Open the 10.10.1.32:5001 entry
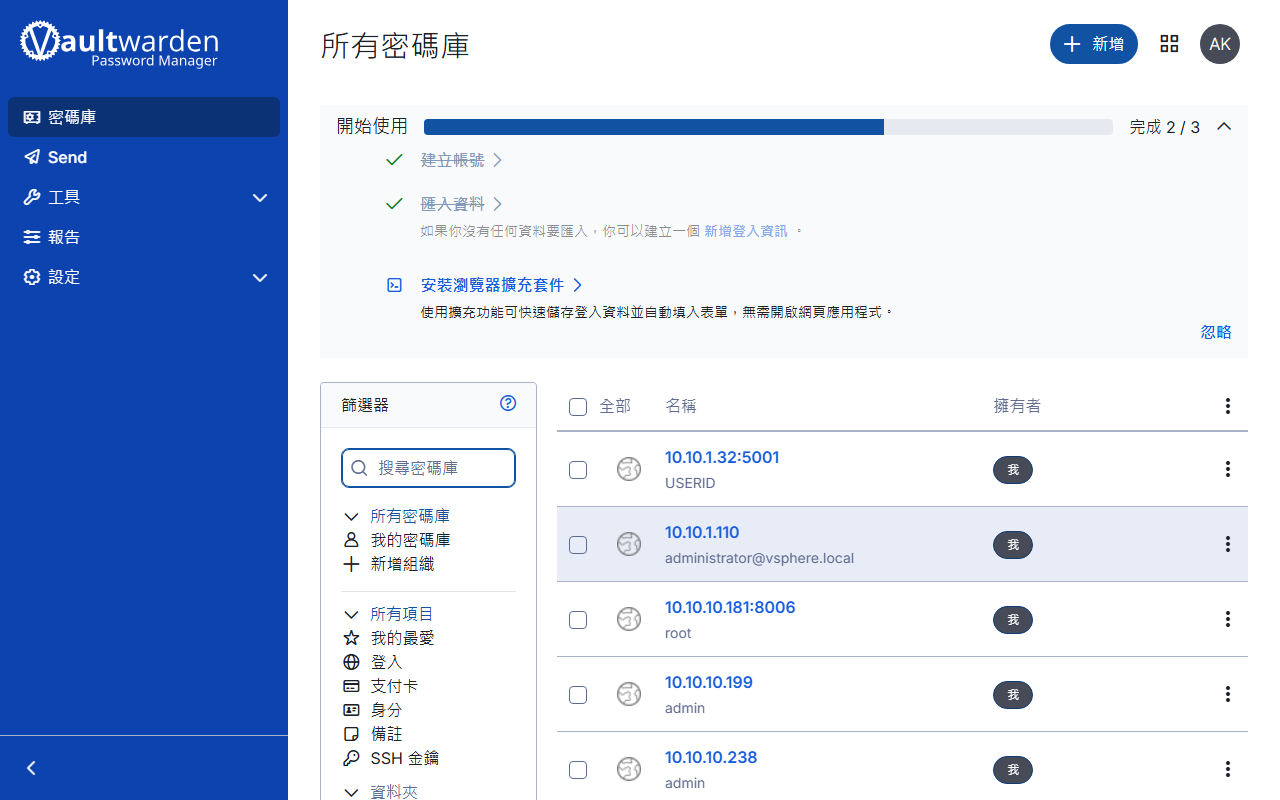 tap(722, 457)
